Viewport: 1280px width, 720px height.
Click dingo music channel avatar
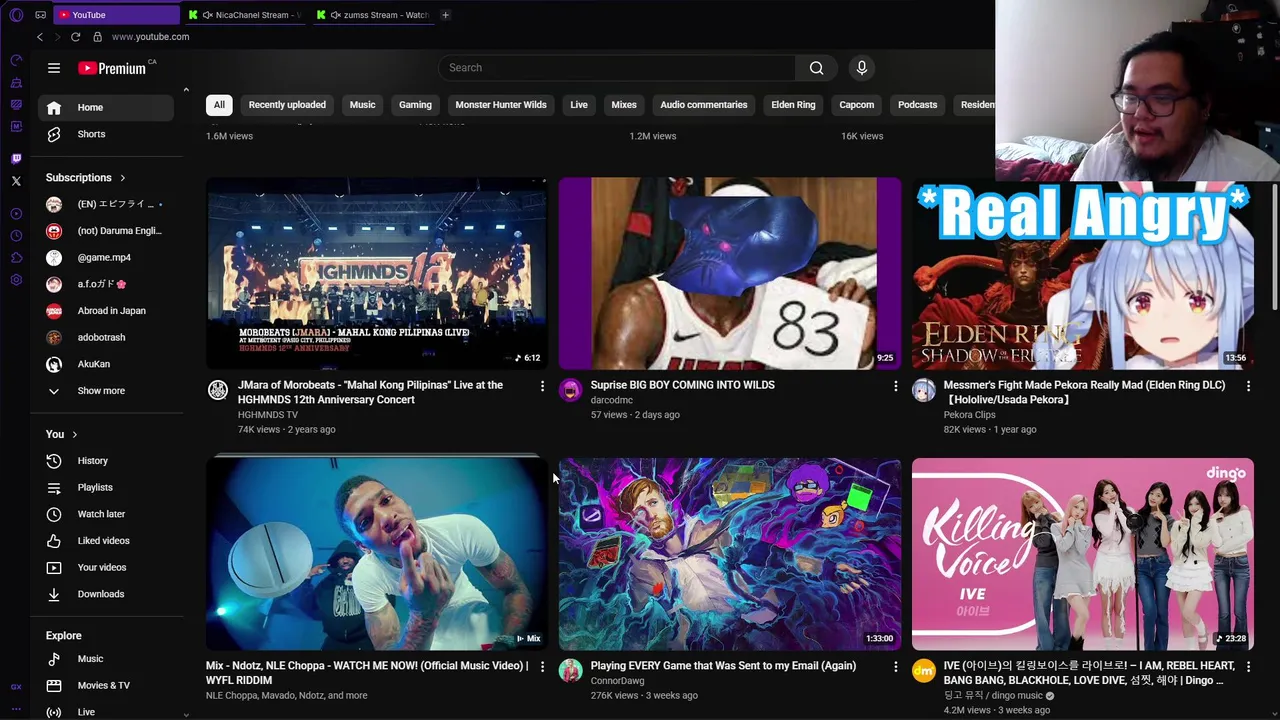(923, 671)
